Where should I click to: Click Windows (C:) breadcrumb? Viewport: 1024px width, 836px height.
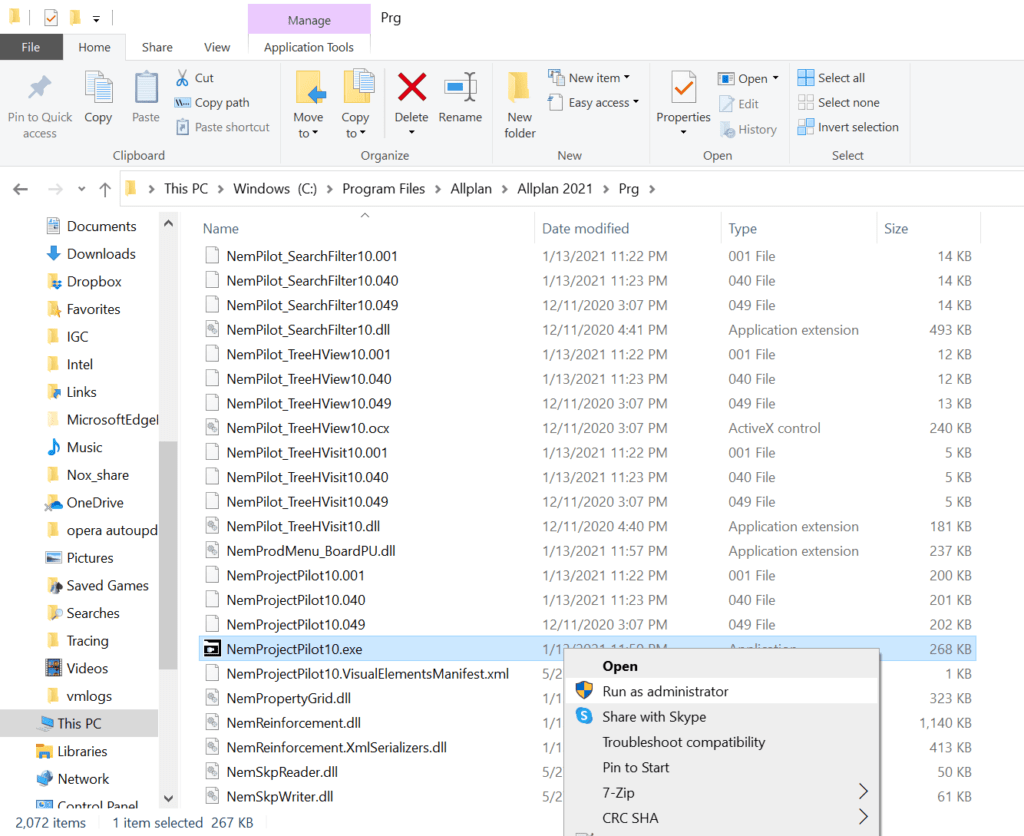(x=275, y=189)
